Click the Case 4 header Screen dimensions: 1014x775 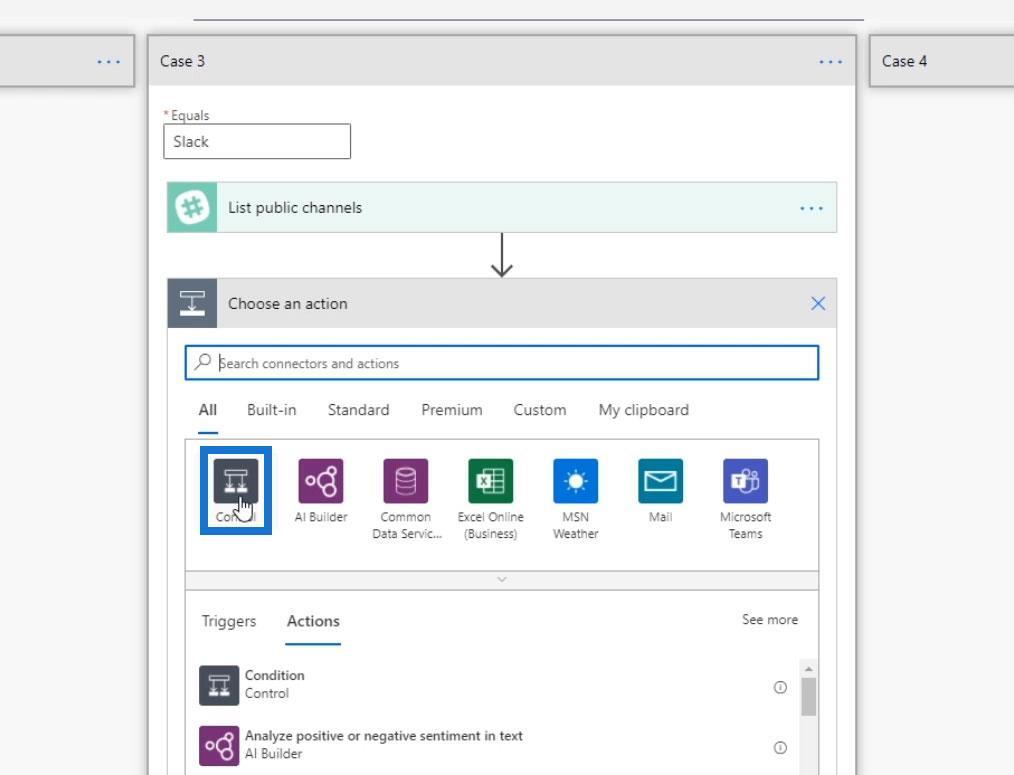click(x=942, y=61)
